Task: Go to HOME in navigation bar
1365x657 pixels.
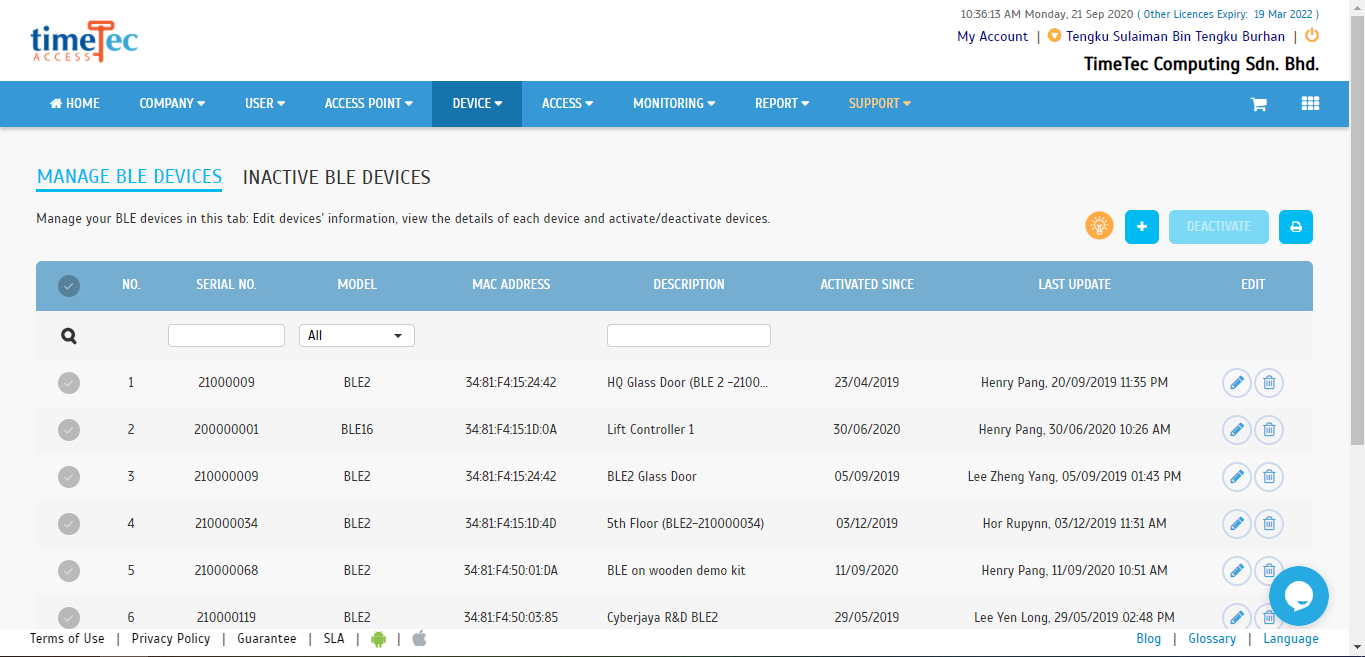Action: 75,103
